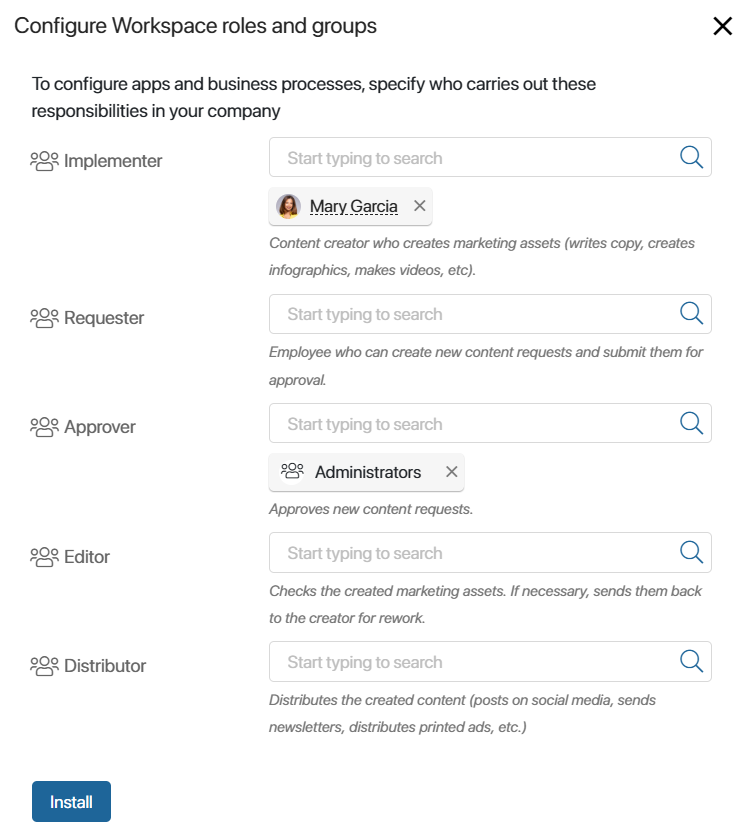Click the Administrators group icon
The height and width of the screenshot is (827, 736).
292,471
